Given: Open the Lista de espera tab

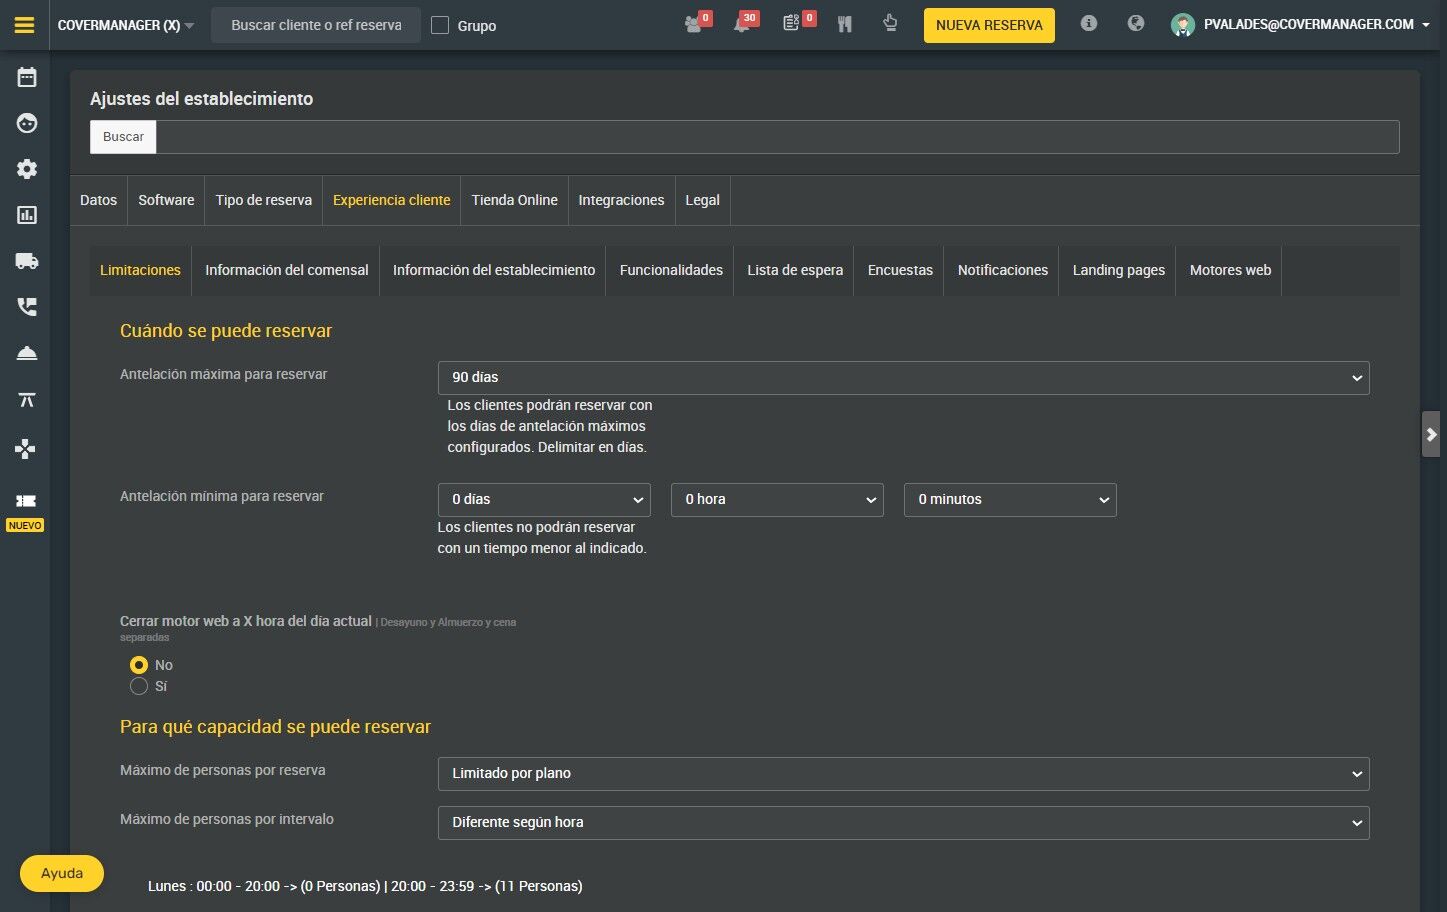Looking at the screenshot, I should click(795, 270).
